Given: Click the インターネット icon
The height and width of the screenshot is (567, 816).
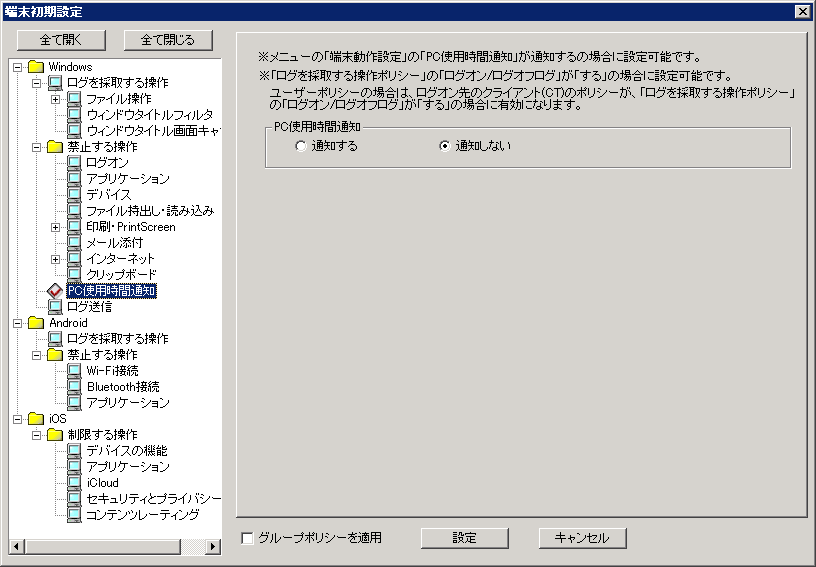Looking at the screenshot, I should point(74,259).
